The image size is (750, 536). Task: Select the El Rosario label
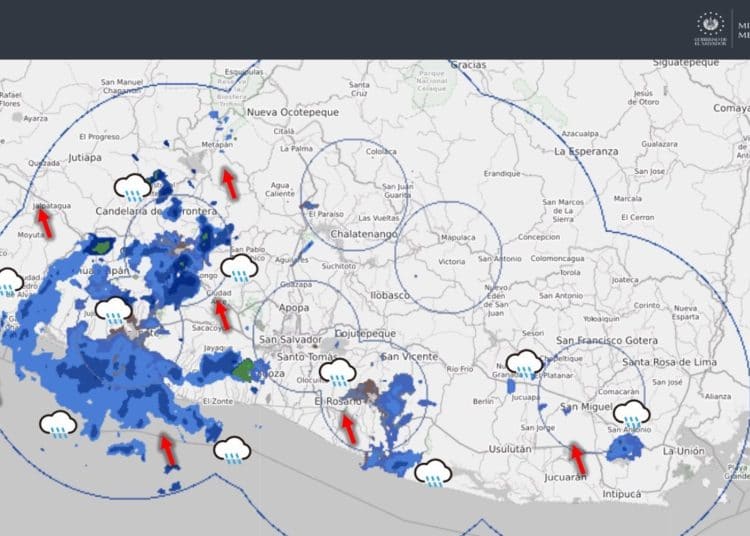(338, 402)
